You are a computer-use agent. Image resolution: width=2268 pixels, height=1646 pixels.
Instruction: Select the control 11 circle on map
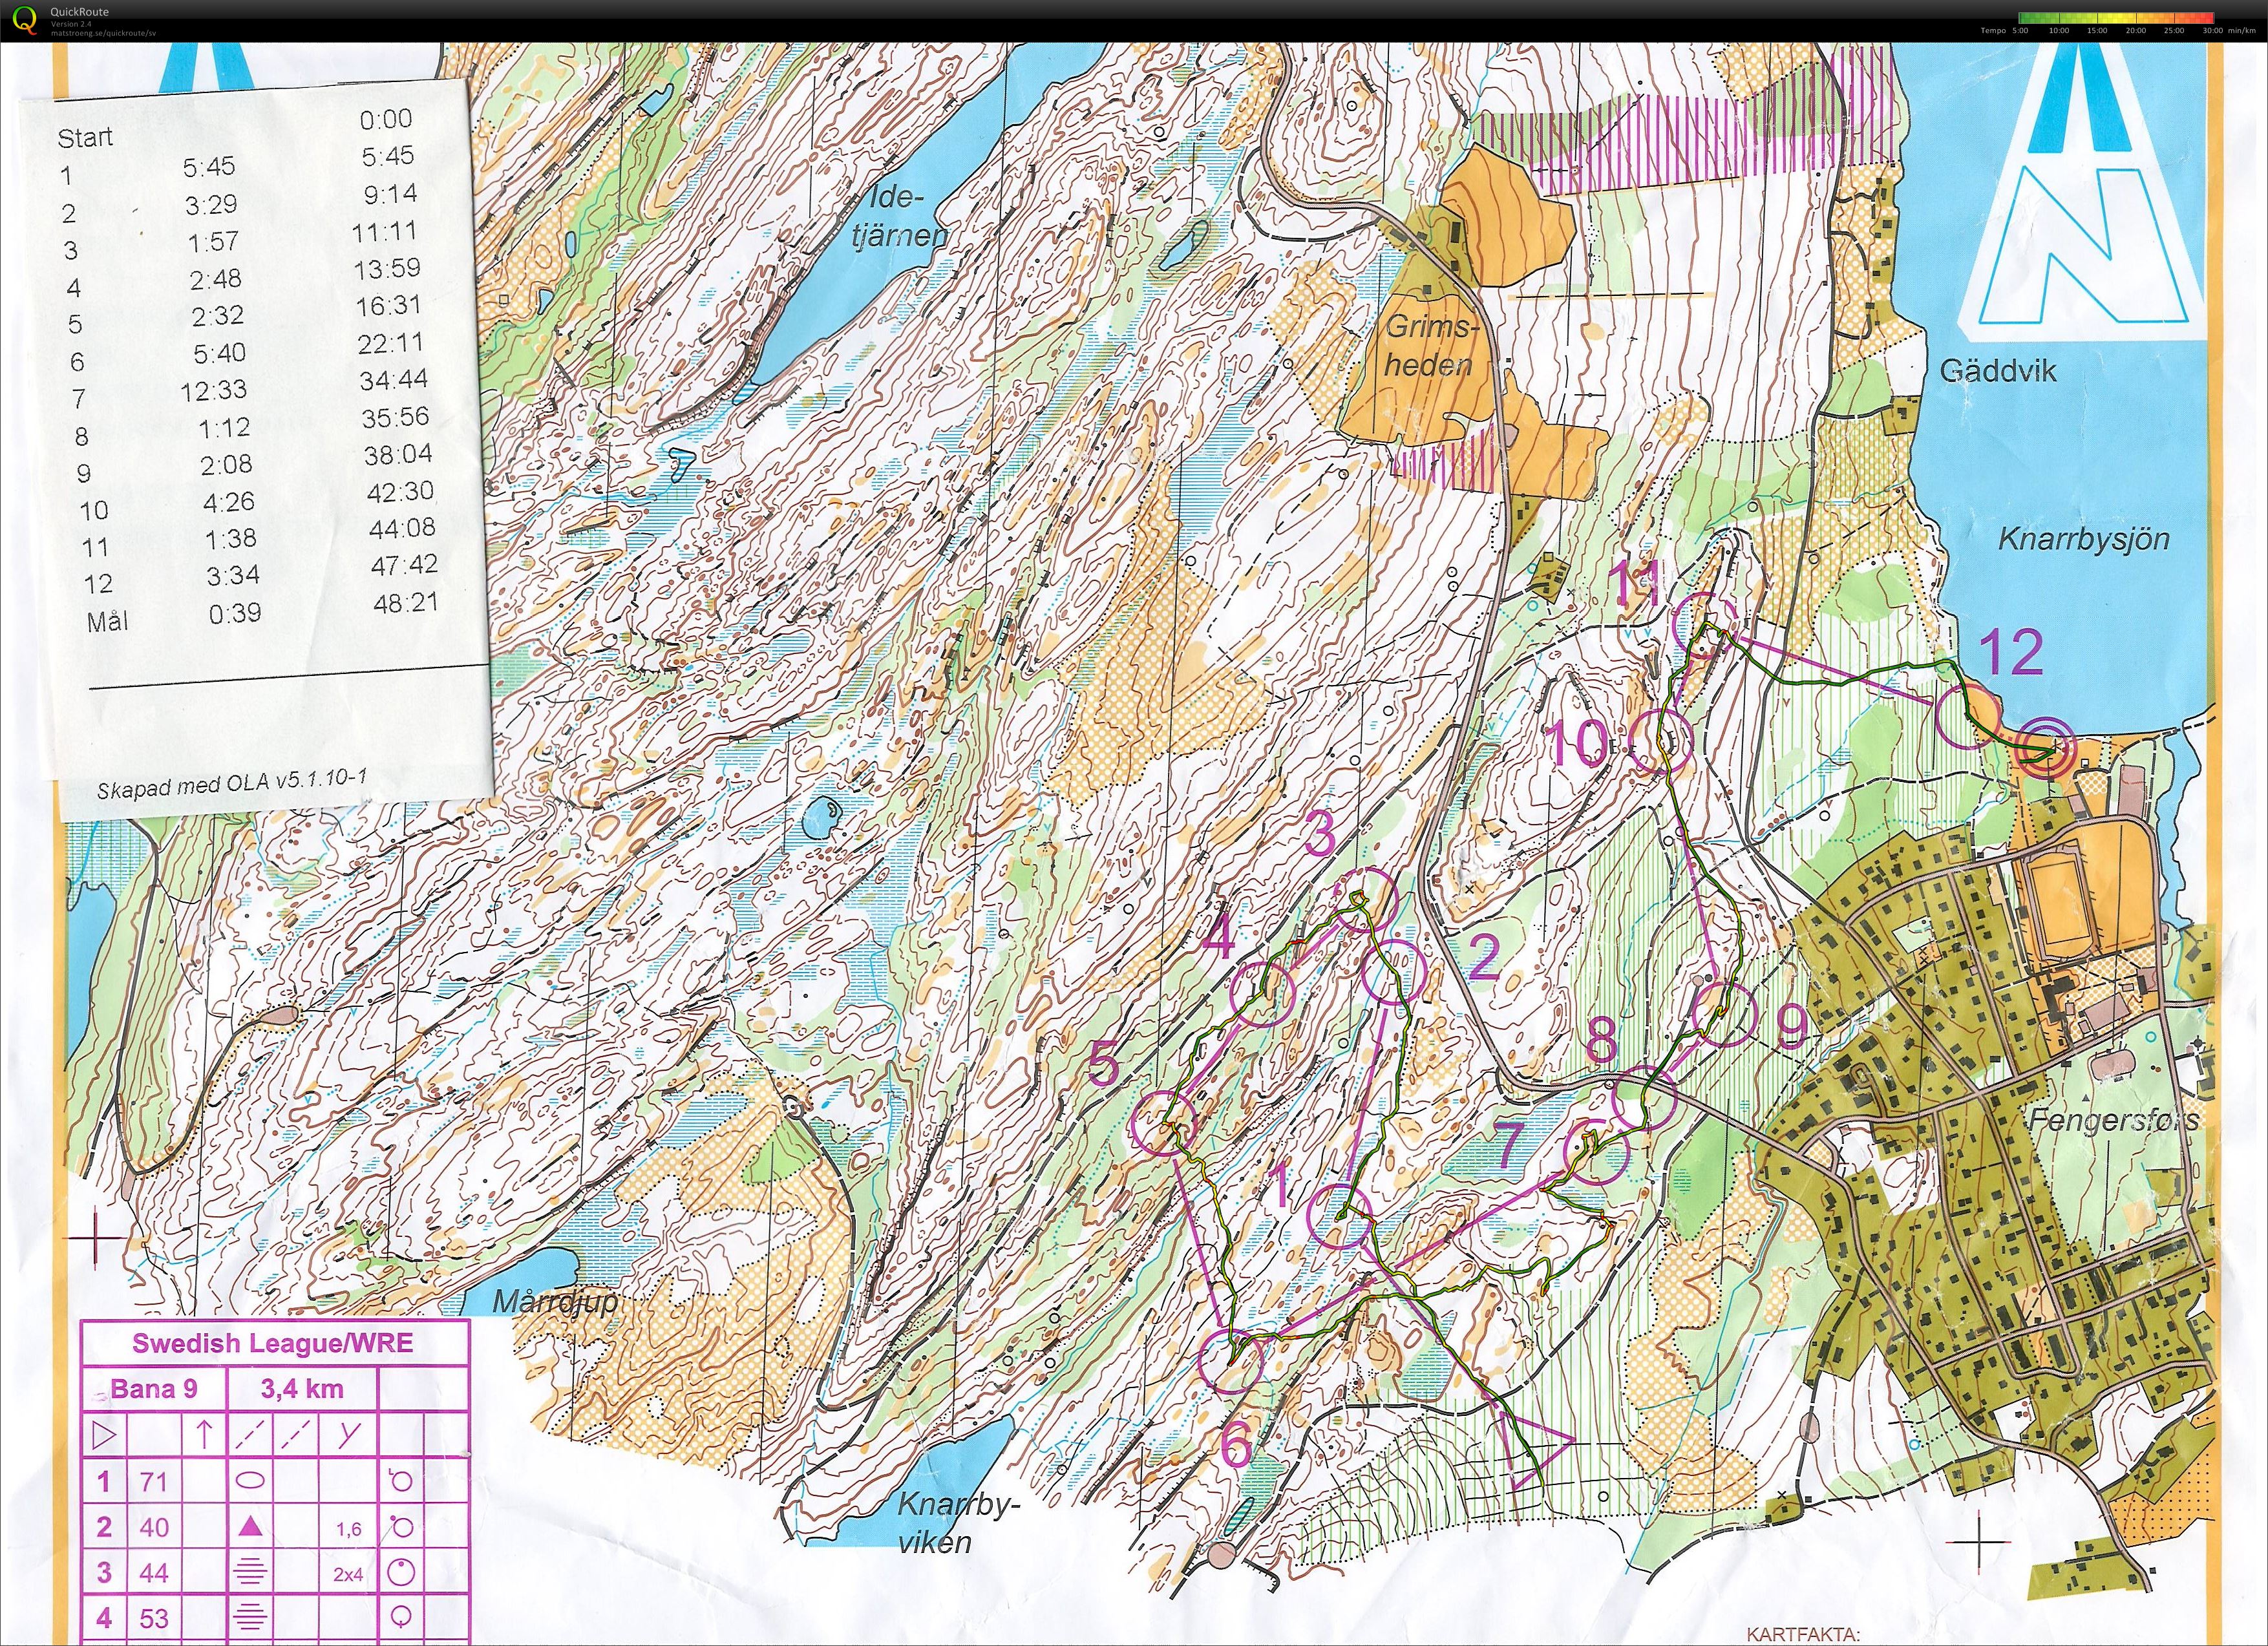coord(1706,625)
